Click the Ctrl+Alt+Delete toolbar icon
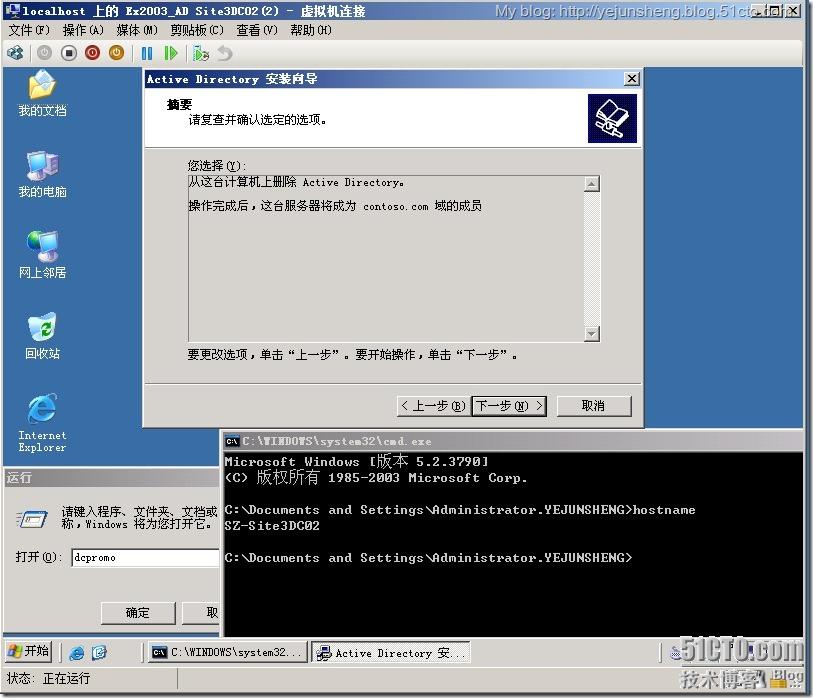 [16, 53]
